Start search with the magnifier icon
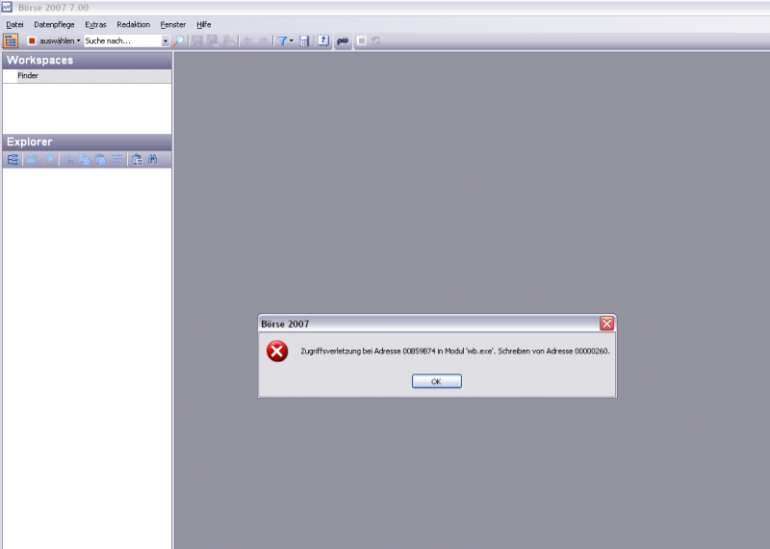This screenshot has width=770, height=549. click(178, 41)
